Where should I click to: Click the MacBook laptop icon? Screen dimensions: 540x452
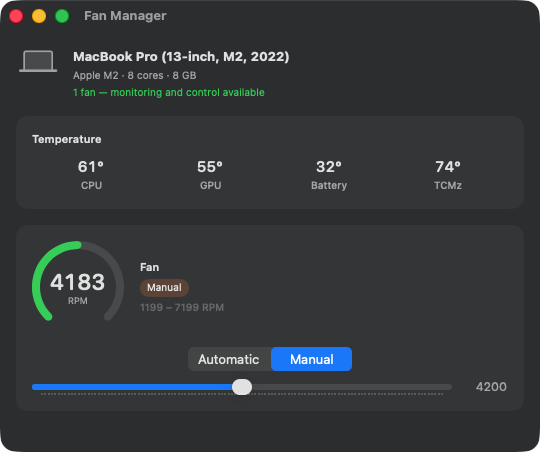[x=38, y=61]
